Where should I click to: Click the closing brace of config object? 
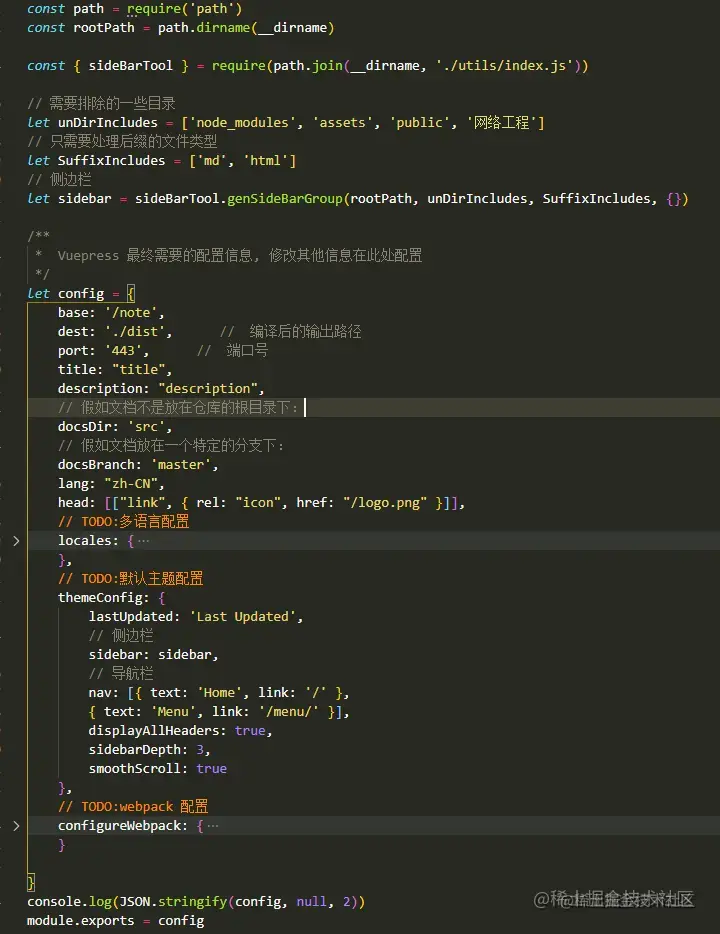tap(31, 883)
